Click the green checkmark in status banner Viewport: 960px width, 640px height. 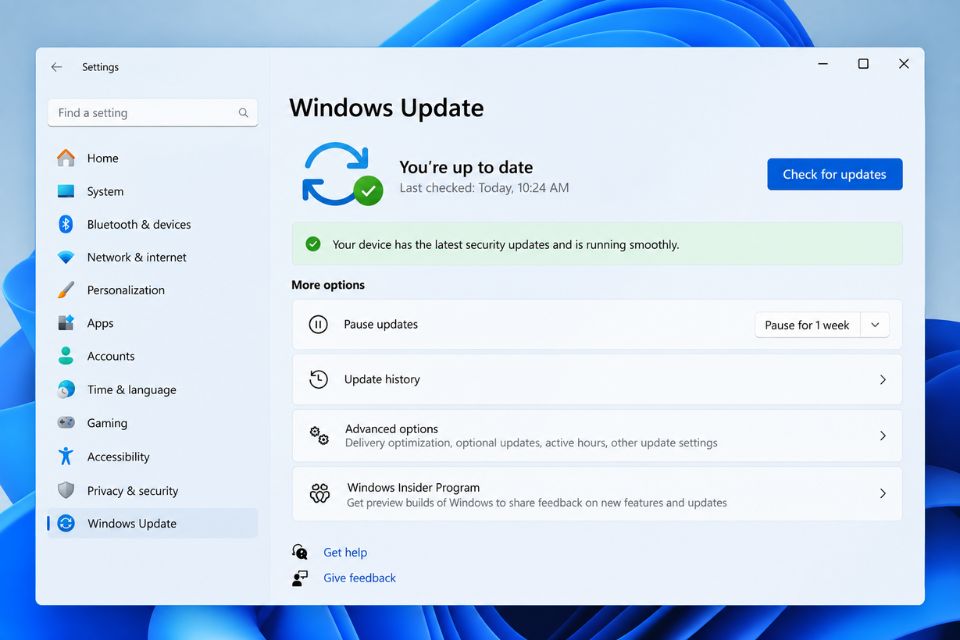[313, 244]
